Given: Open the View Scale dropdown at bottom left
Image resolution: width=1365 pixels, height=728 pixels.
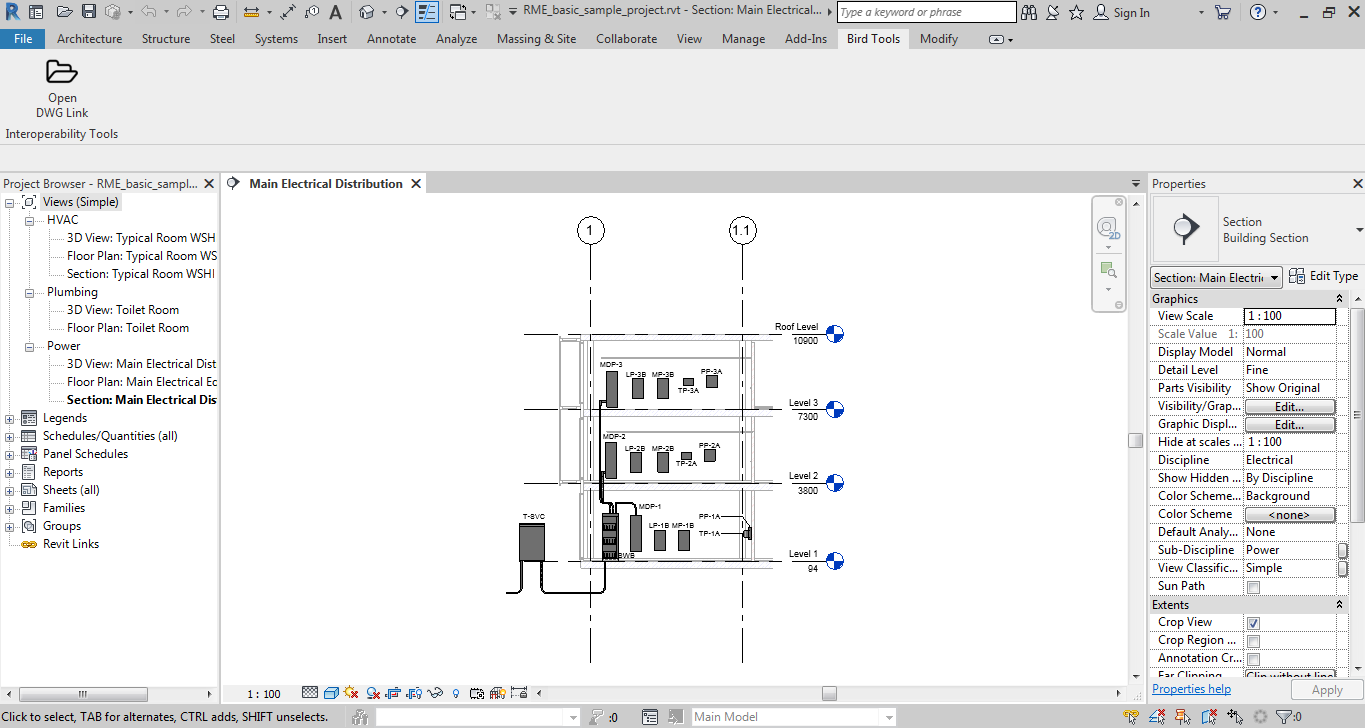Looking at the screenshot, I should pos(264,692).
